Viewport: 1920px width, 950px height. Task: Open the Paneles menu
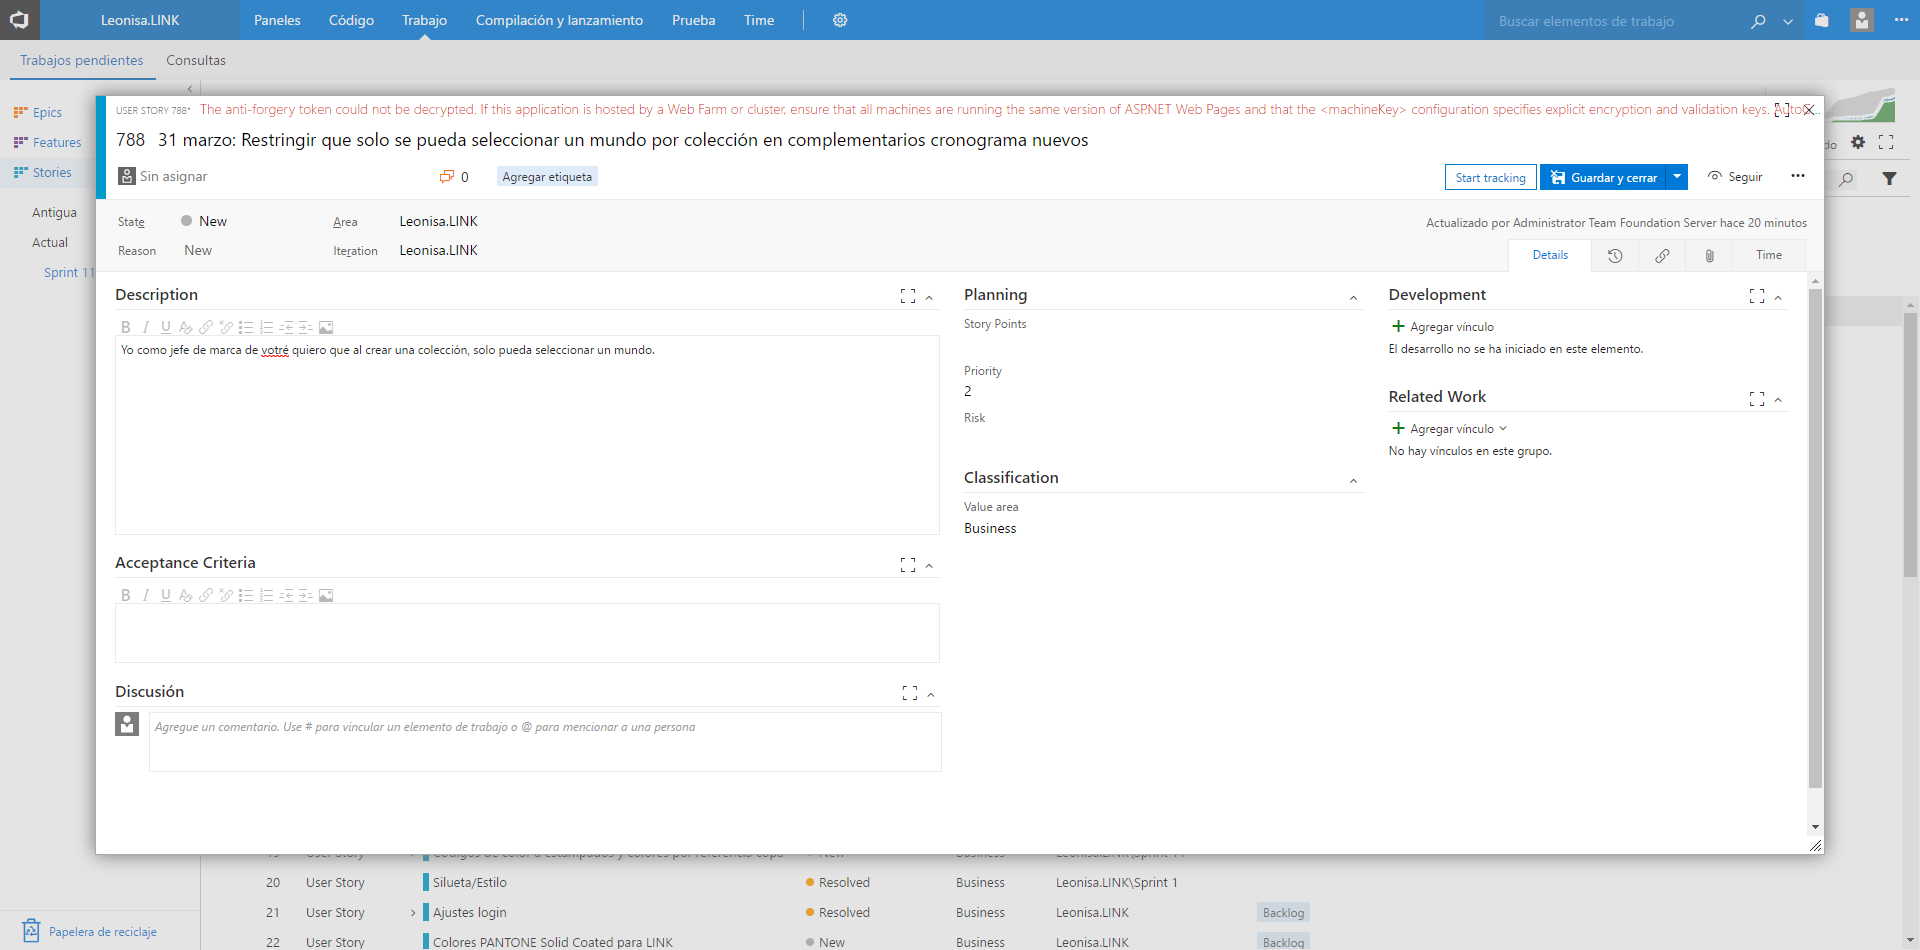(x=277, y=20)
